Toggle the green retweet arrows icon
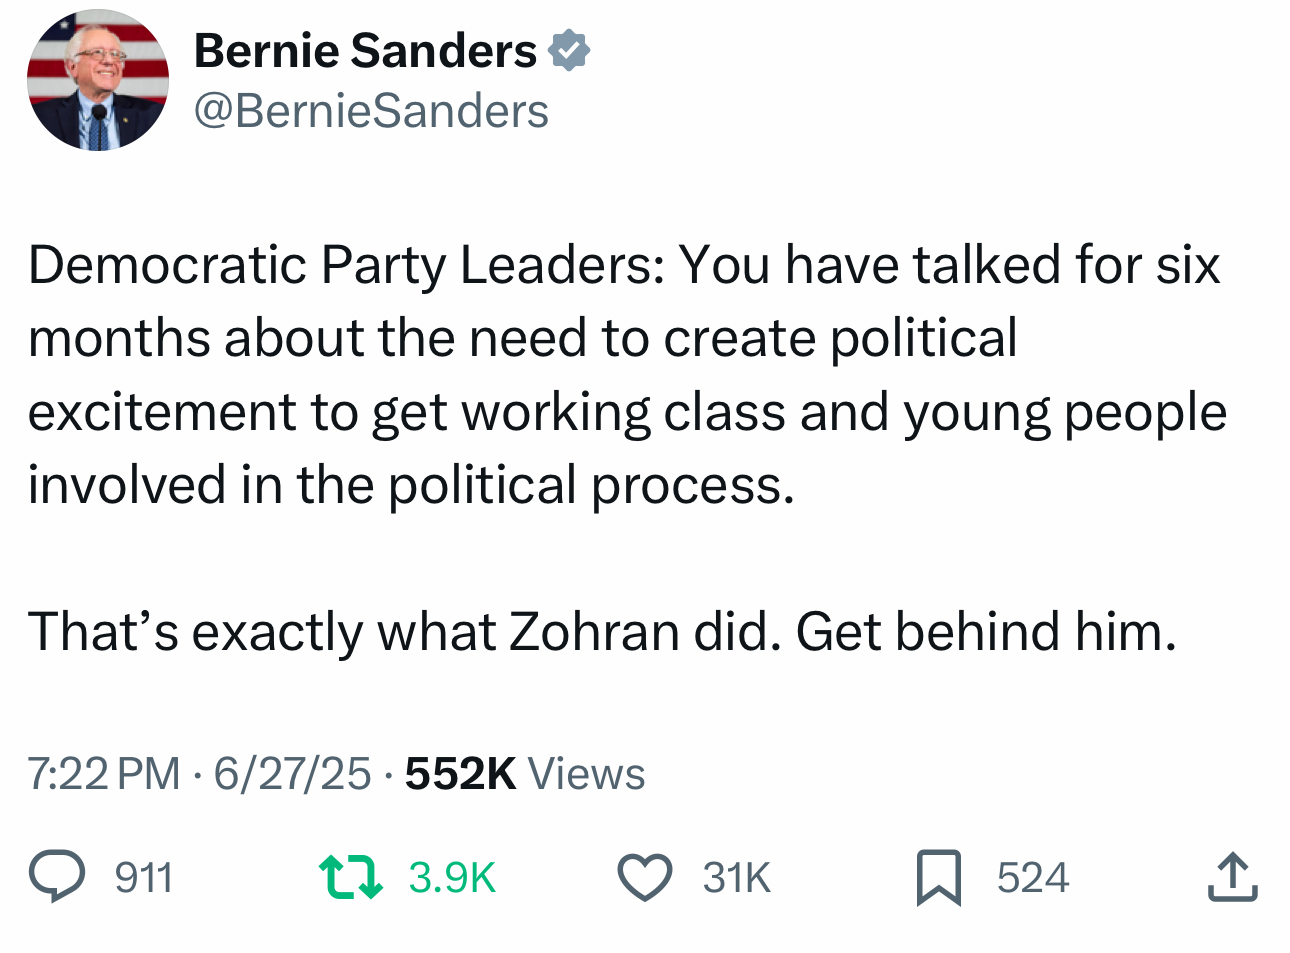 tap(350, 876)
